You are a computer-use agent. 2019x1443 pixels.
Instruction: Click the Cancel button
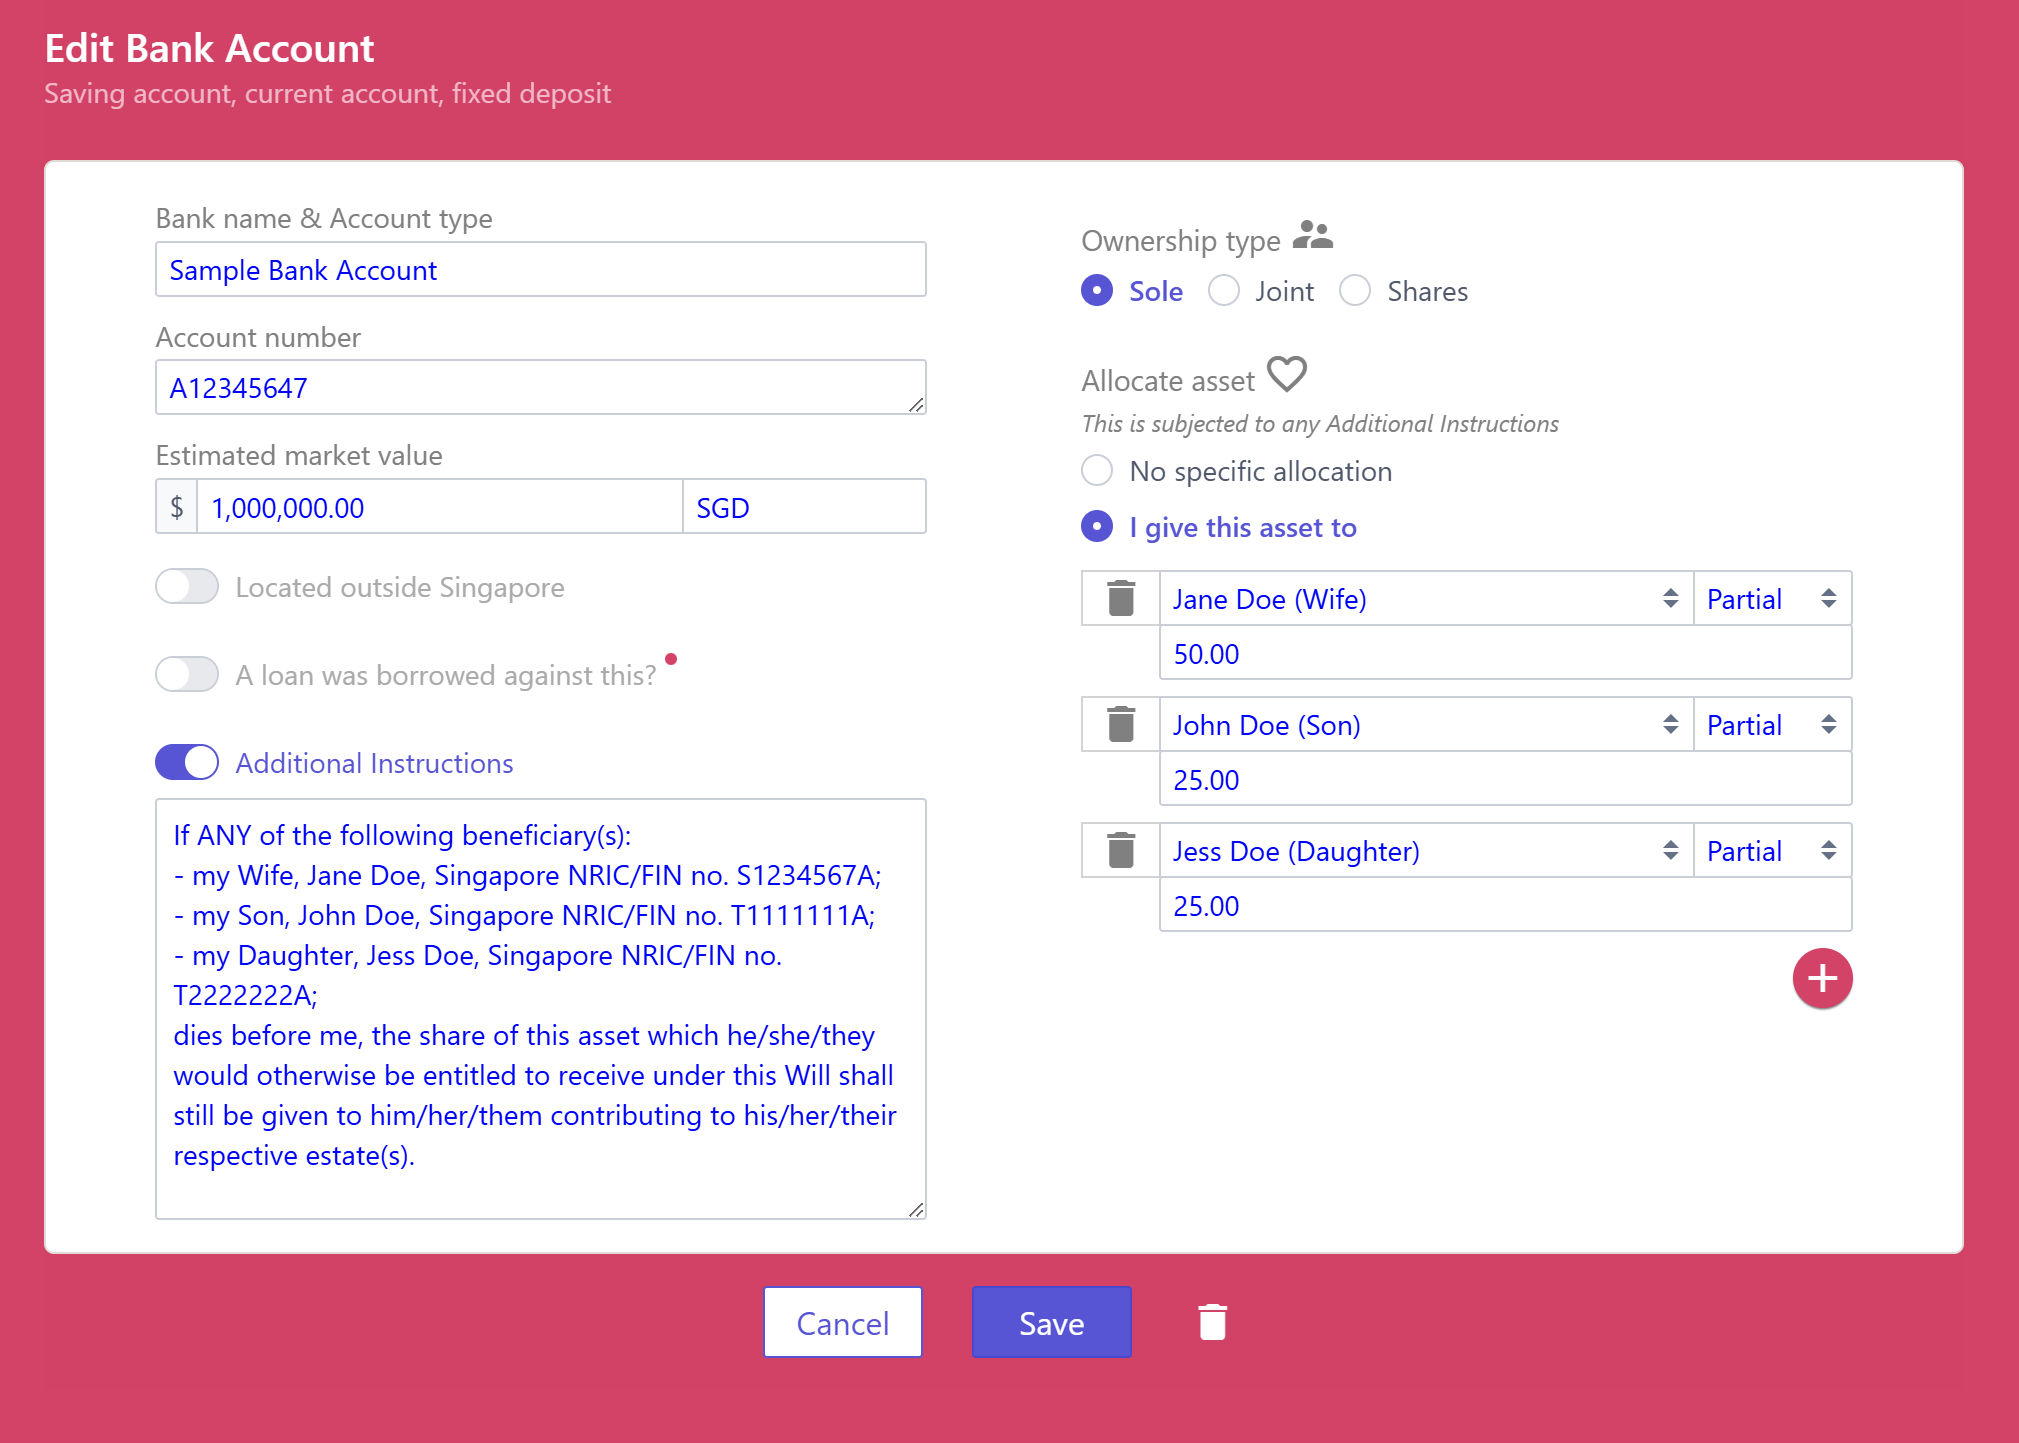842,1322
